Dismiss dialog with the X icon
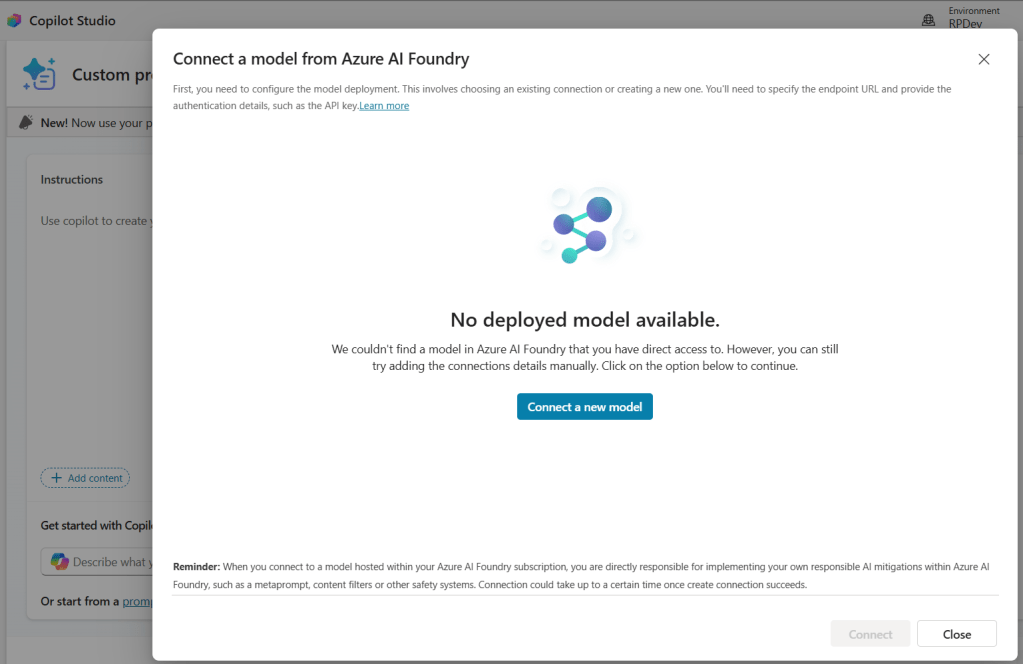 (984, 59)
